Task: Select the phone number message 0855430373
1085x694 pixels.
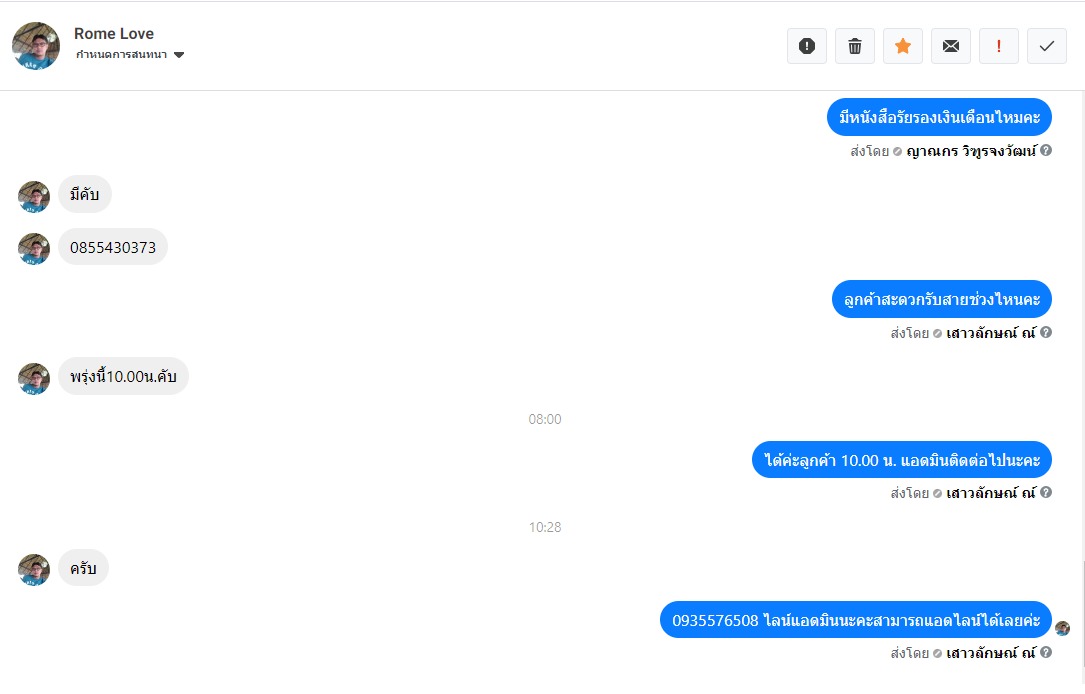Action: [x=113, y=247]
